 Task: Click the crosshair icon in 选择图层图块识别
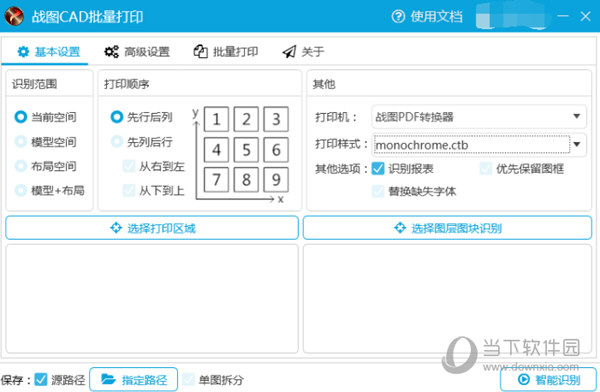coord(400,228)
